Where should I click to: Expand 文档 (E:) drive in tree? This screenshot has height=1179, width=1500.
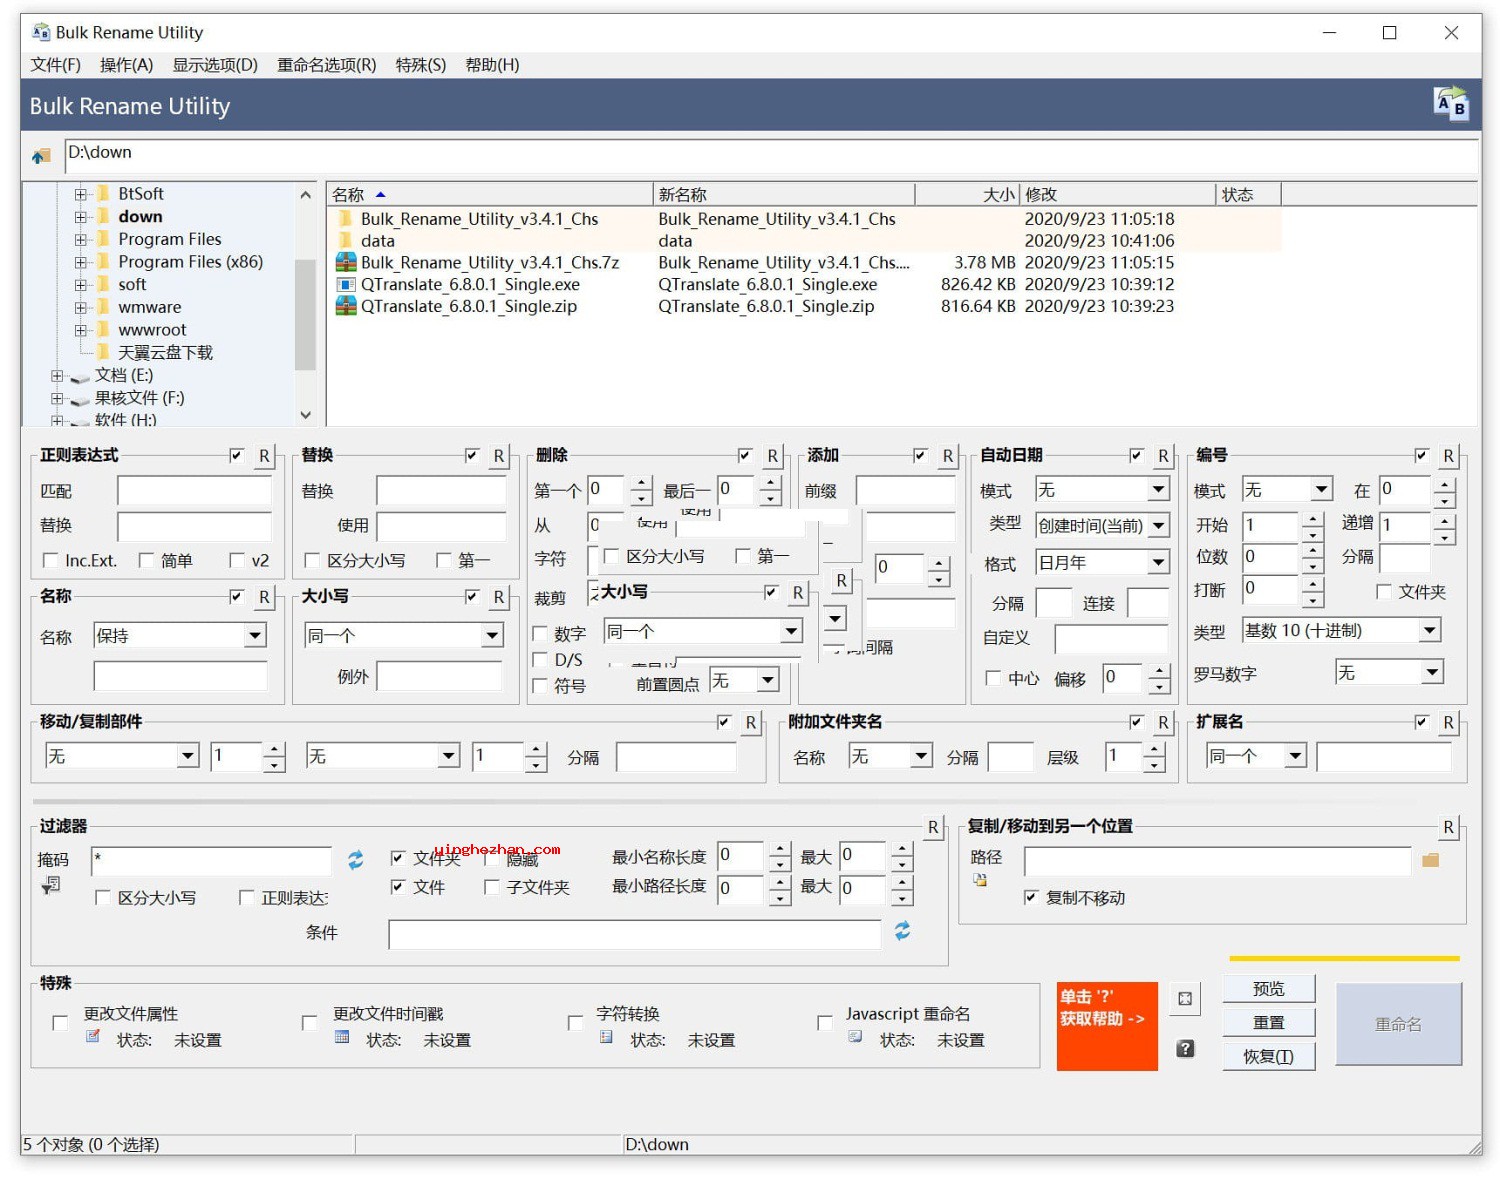click(x=57, y=376)
